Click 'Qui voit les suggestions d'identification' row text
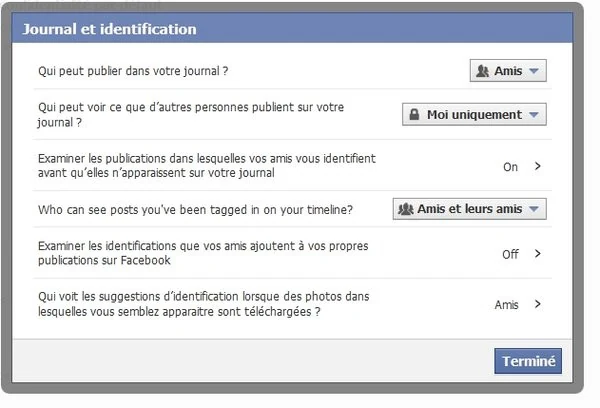The width and height of the screenshot is (600, 408). click(x=204, y=304)
